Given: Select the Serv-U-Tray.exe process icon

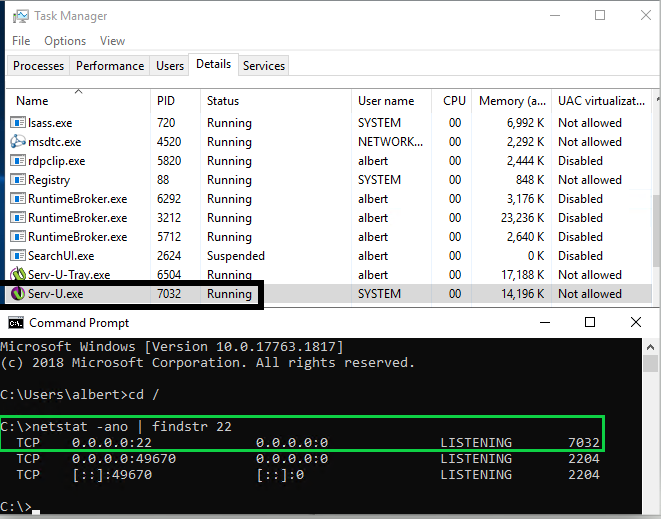Looking at the screenshot, I should (x=18, y=274).
